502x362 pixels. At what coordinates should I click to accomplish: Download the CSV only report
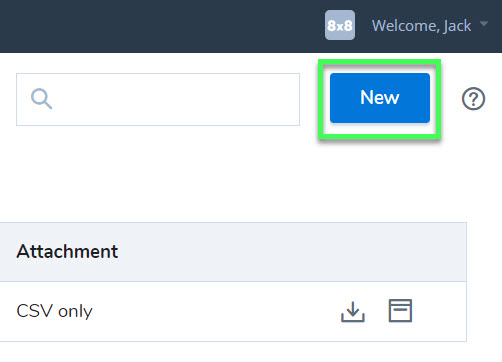click(353, 311)
